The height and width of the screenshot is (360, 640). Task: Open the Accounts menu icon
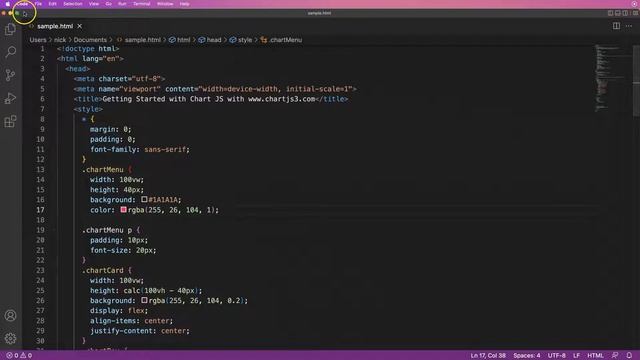[x=10, y=316]
